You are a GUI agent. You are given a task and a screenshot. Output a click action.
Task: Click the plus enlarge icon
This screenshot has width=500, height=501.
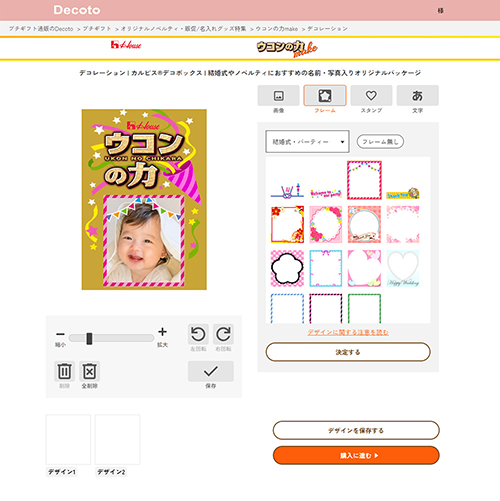point(162,332)
